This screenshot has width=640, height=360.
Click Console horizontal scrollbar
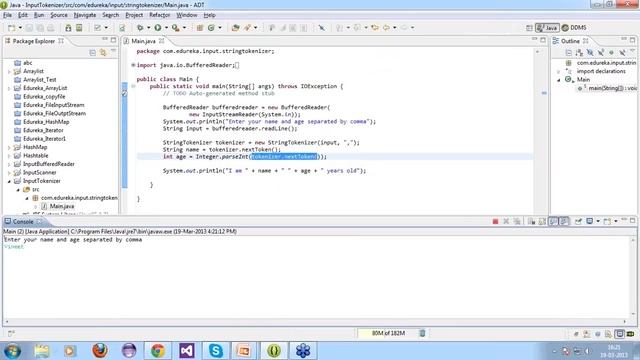tap(316, 322)
